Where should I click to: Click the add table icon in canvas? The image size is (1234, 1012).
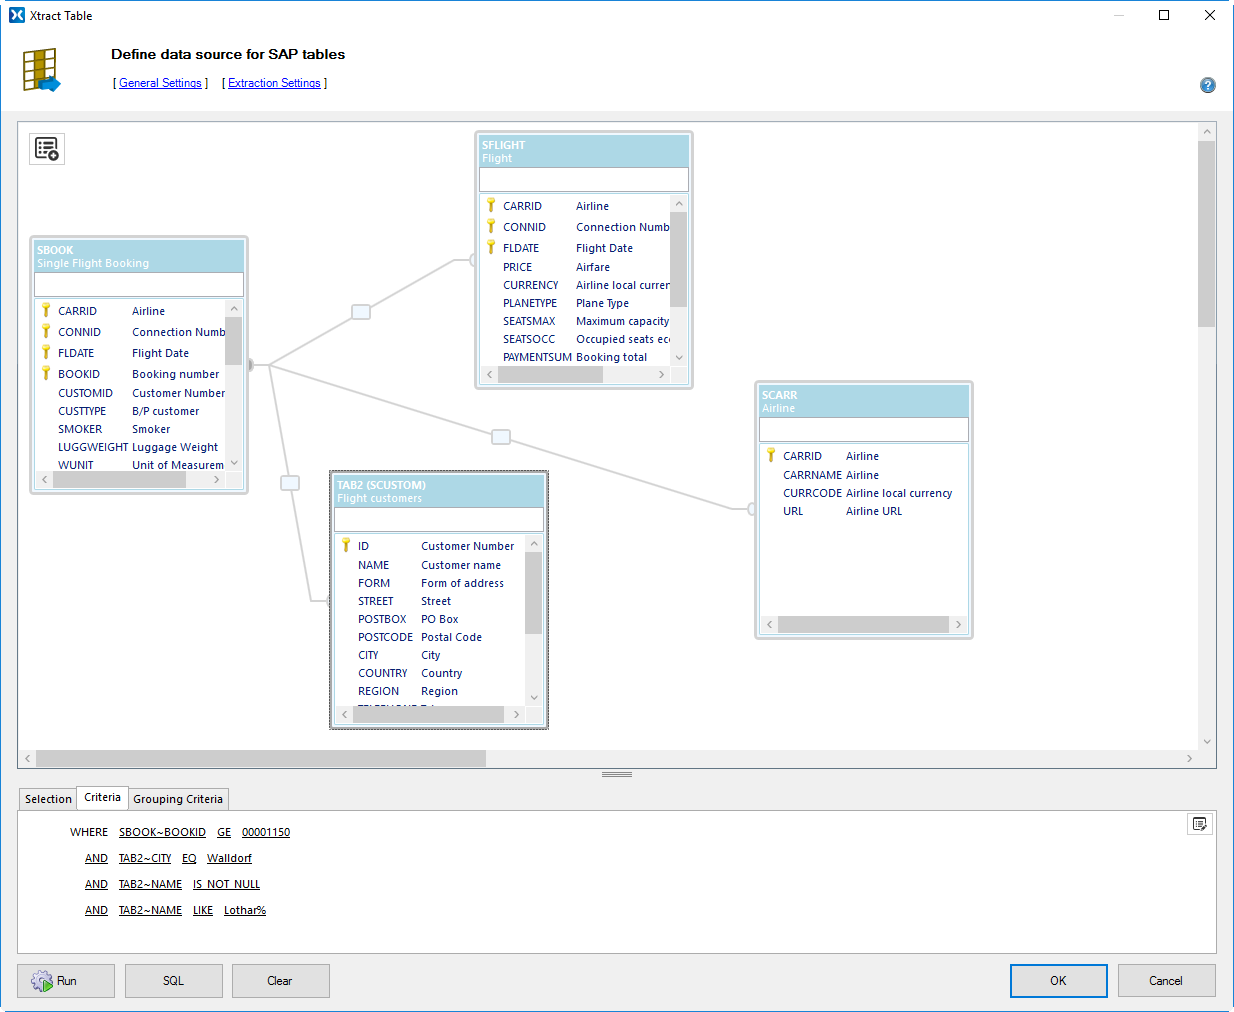[x=47, y=149]
